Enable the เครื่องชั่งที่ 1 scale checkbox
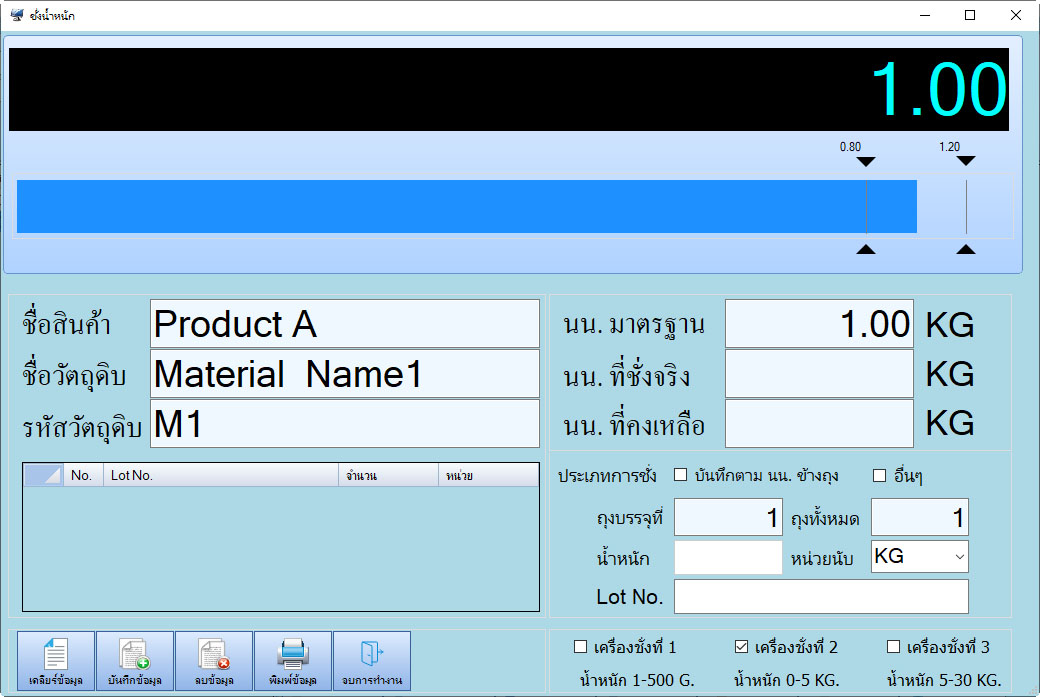1040x697 pixels. [x=581, y=646]
